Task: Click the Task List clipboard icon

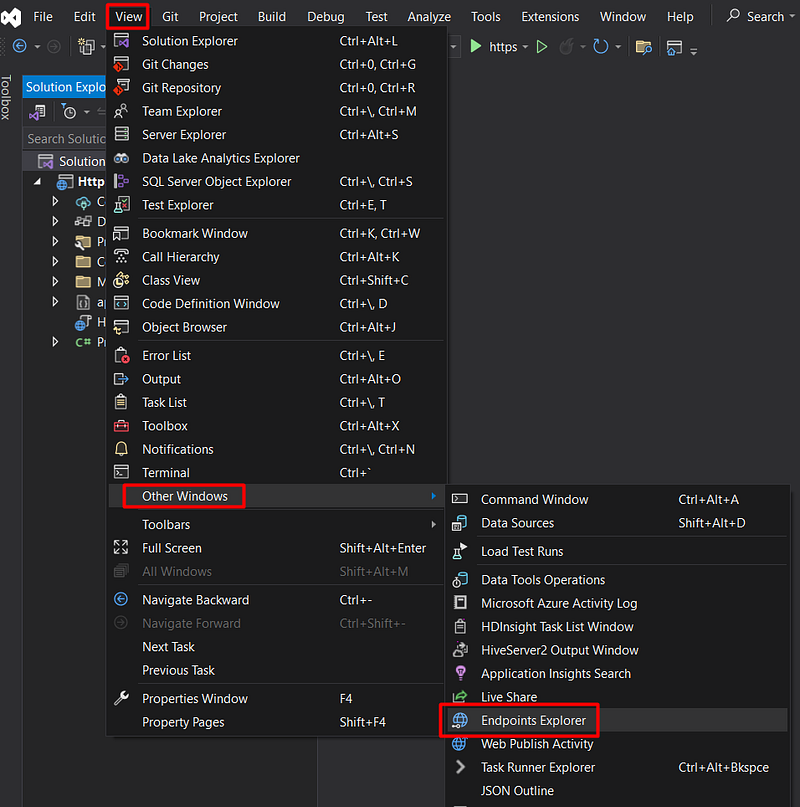Action: 121,402
